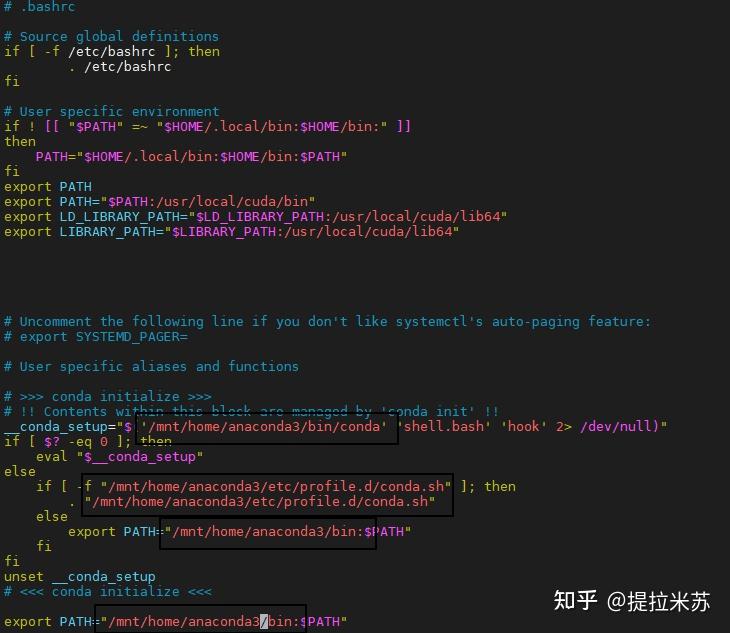This screenshot has width=730, height=633.
Task: Click the sourced conda.sh path line
Action: [260, 501]
